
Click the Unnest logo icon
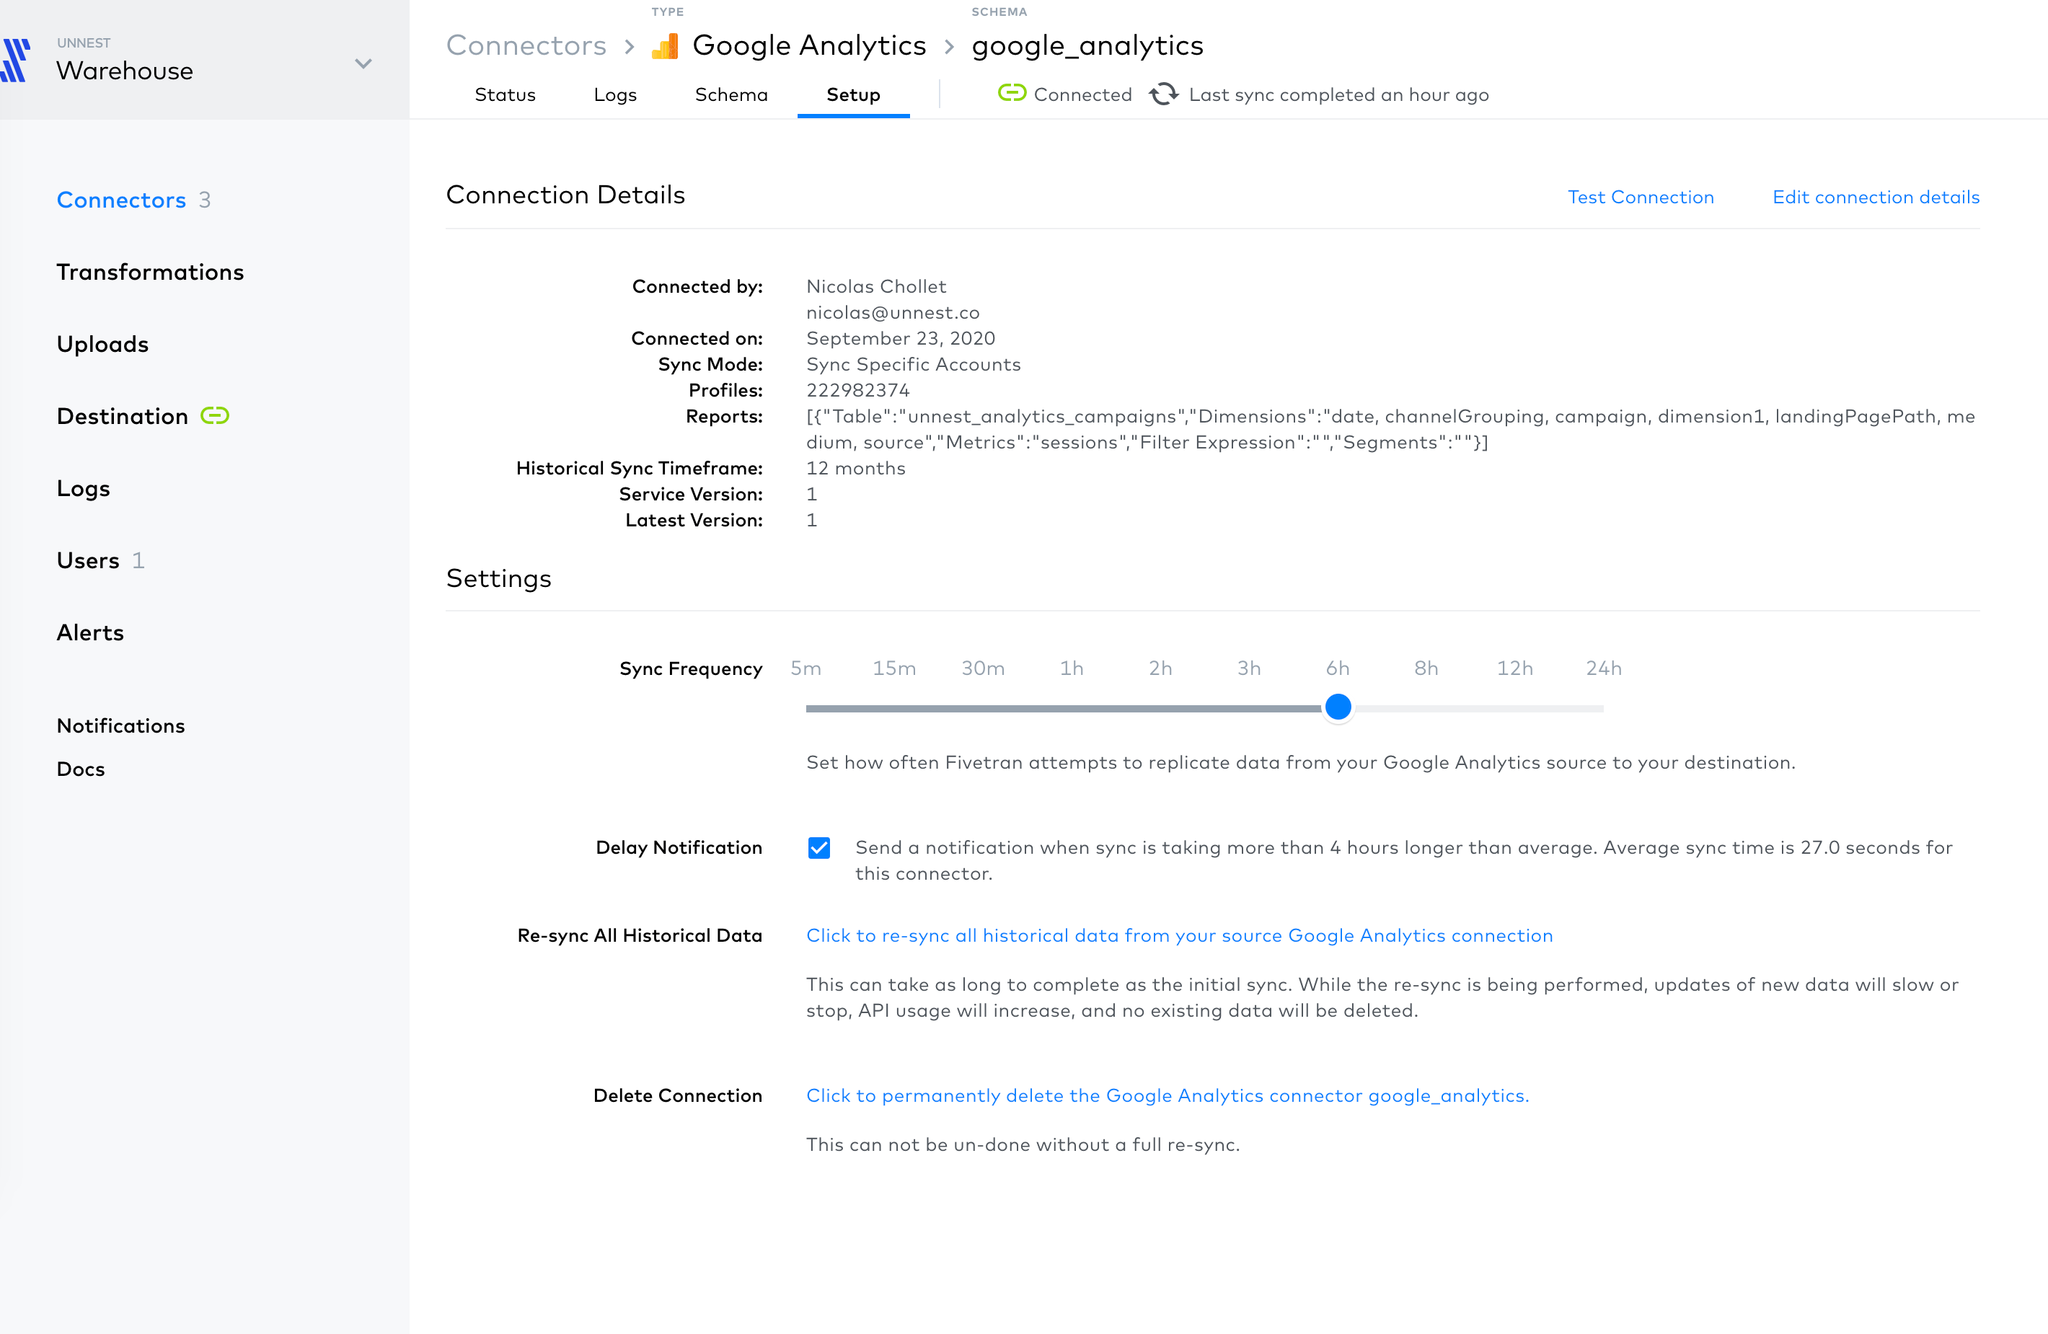click(x=15, y=60)
